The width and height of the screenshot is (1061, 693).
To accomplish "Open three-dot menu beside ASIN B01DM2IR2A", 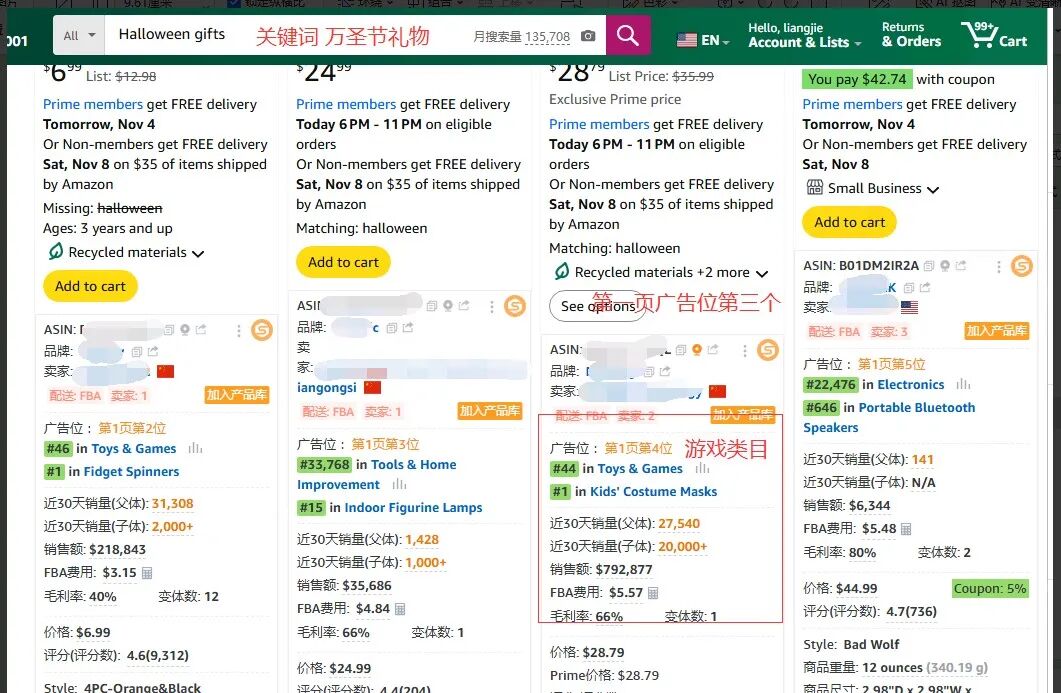I will click(x=999, y=267).
